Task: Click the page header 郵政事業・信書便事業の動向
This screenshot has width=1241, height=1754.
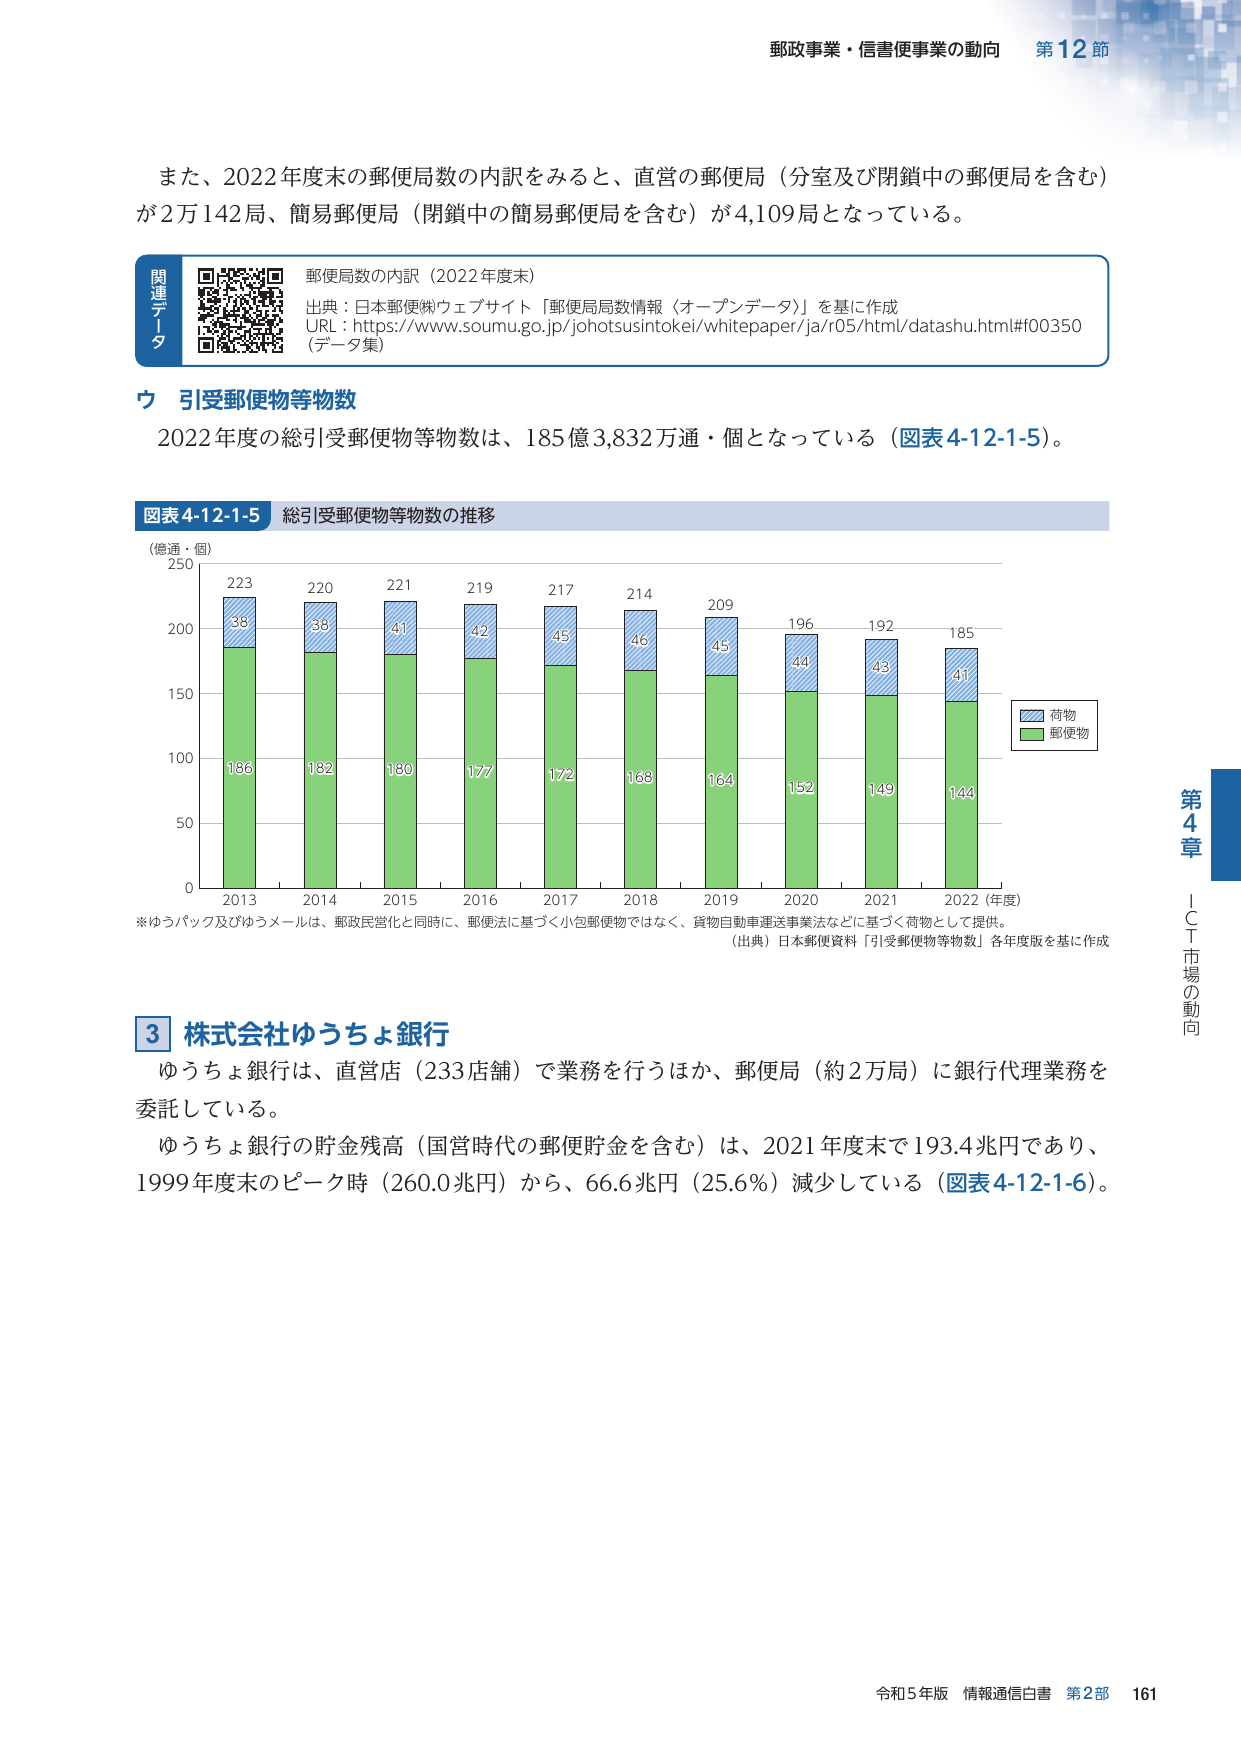Action: (885, 50)
